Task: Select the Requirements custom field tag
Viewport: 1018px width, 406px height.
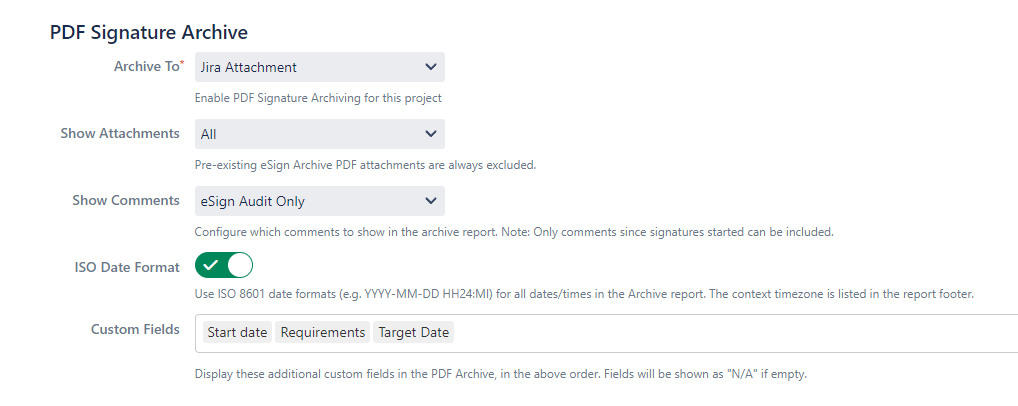Action: [322, 333]
